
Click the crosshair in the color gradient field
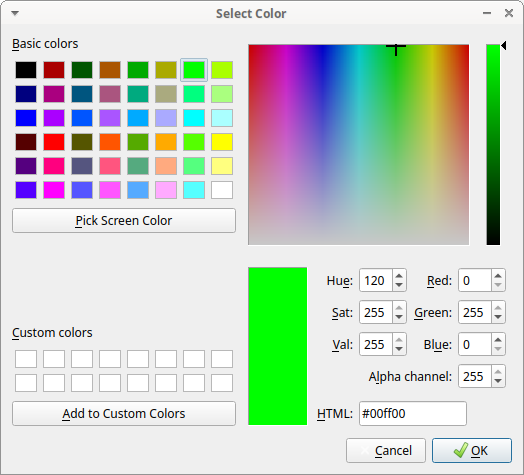tap(396, 46)
